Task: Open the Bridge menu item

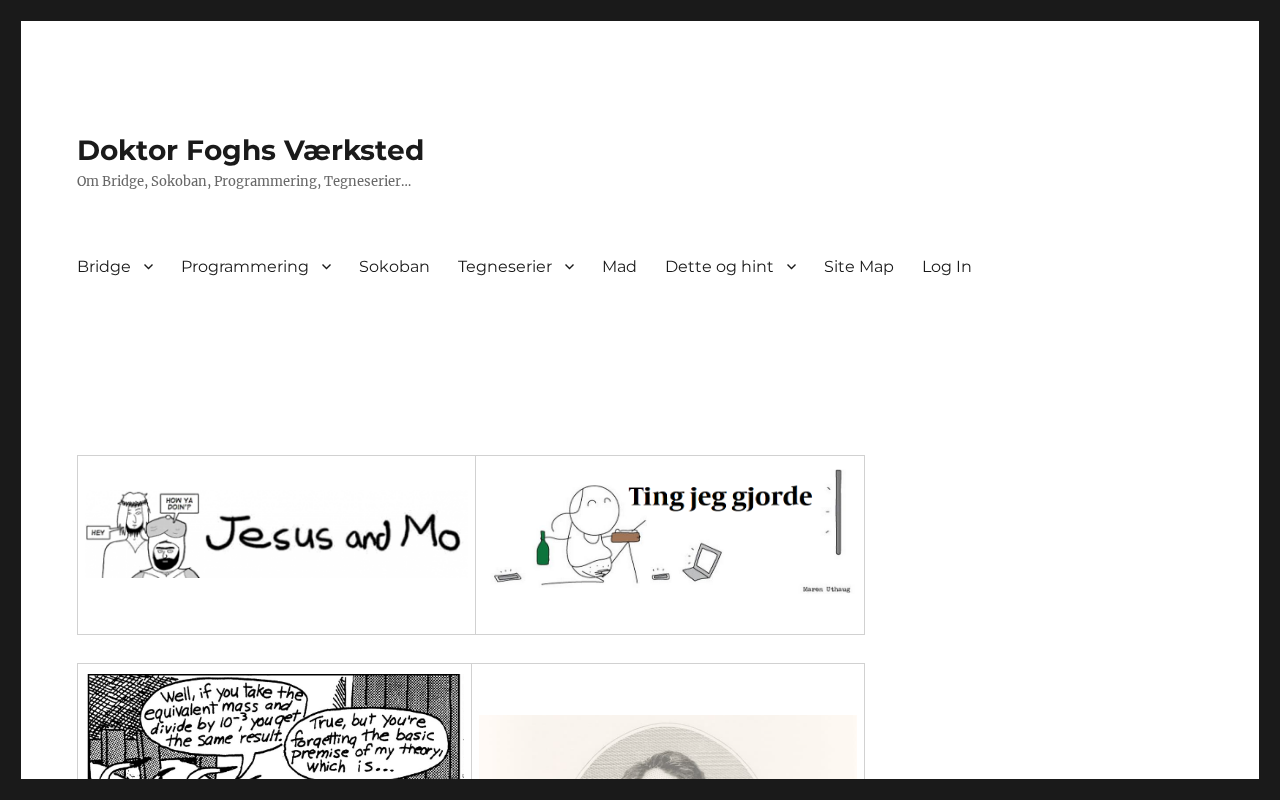Action: point(104,266)
